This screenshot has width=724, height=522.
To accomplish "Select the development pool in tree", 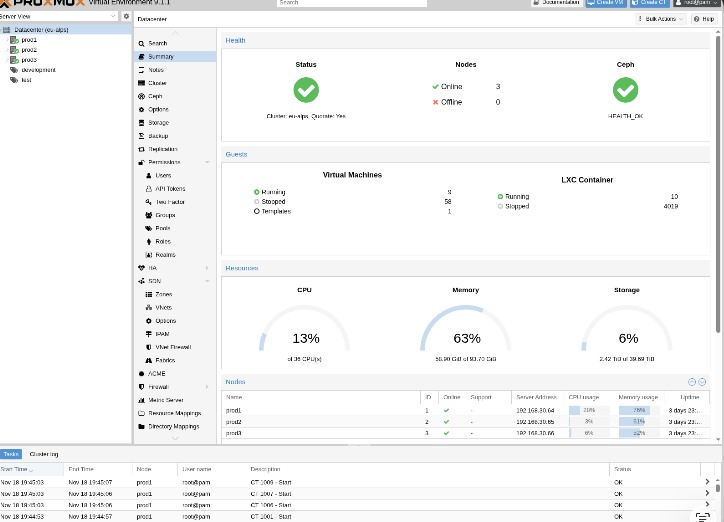I will point(38,70).
